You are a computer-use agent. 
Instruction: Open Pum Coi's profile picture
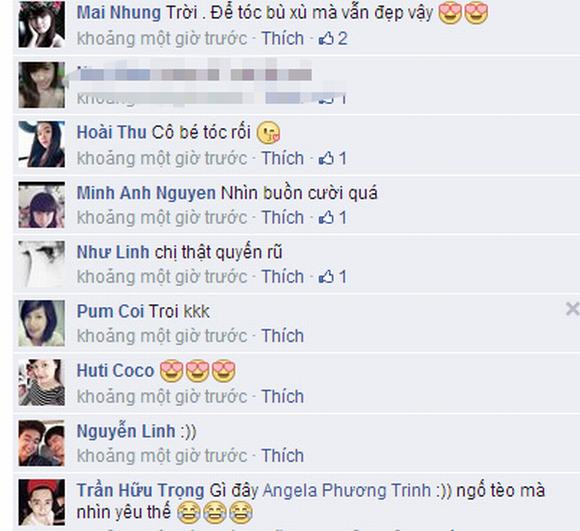42,323
